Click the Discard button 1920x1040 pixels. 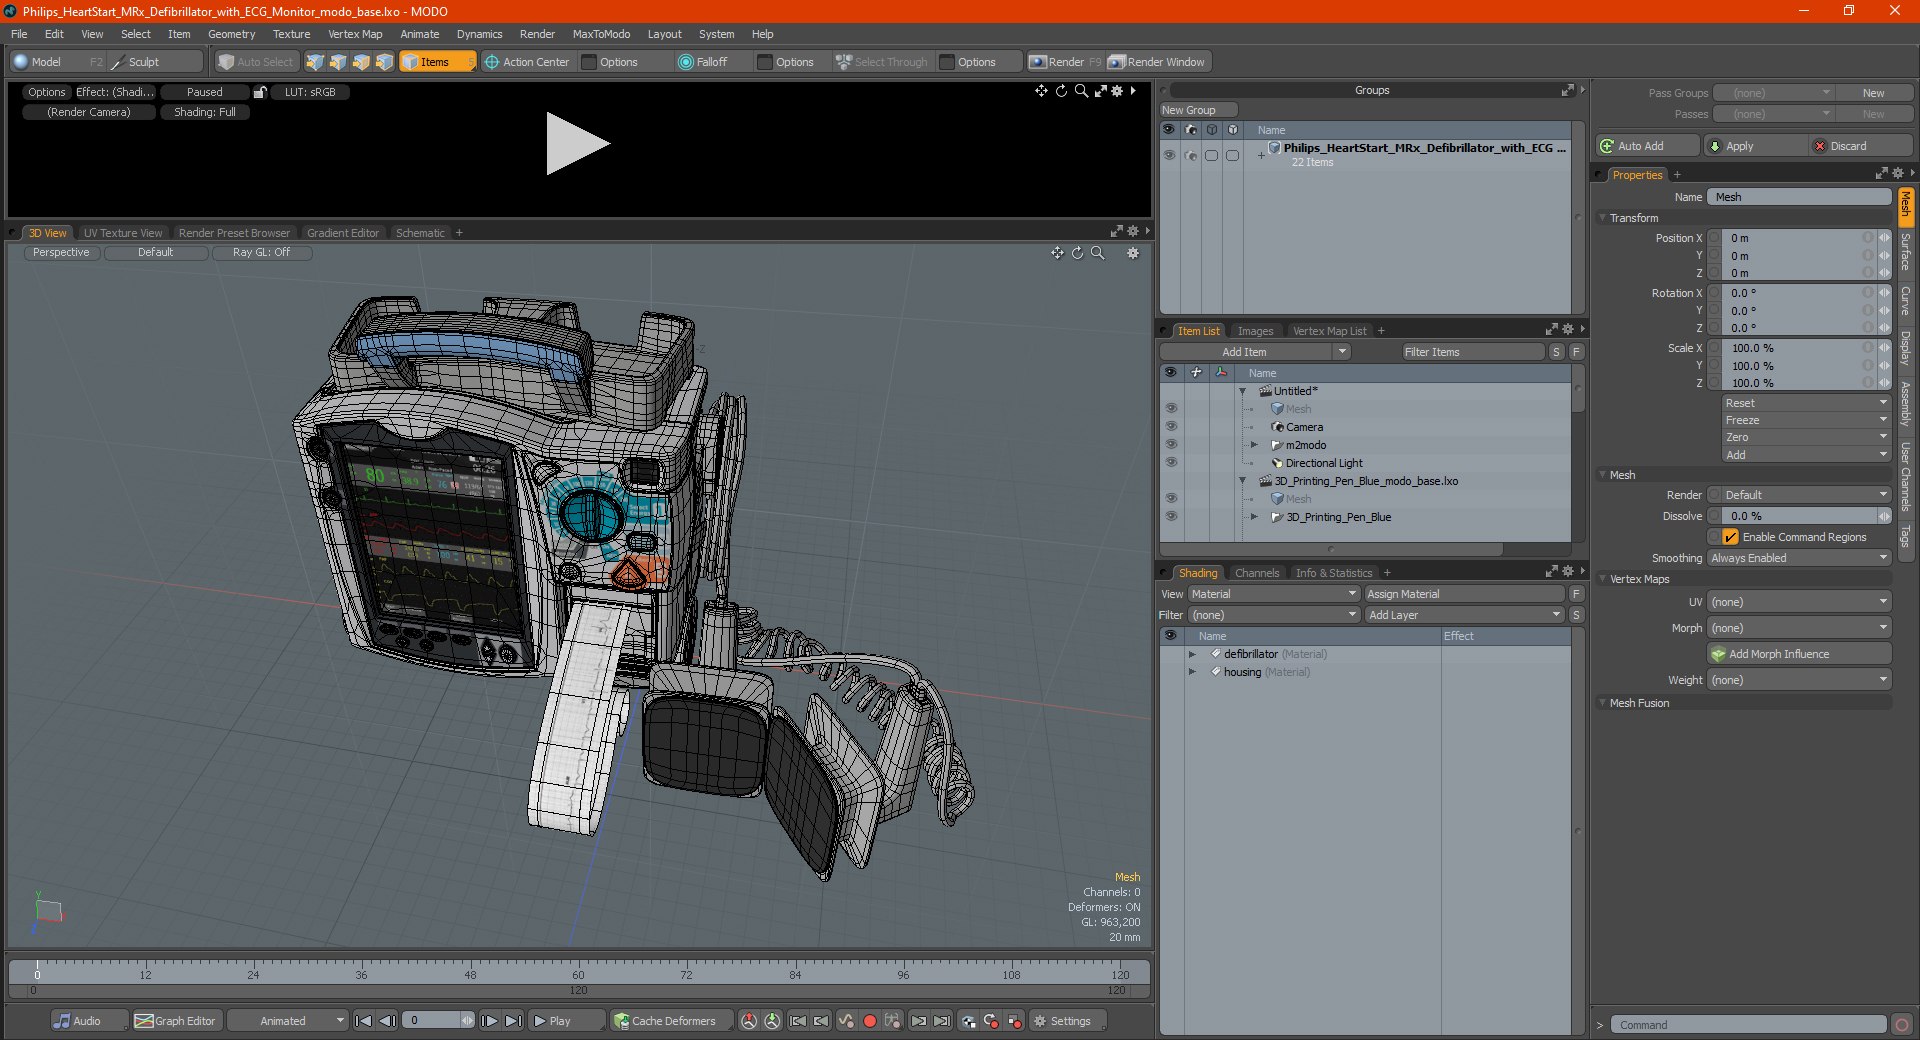[x=1847, y=146]
